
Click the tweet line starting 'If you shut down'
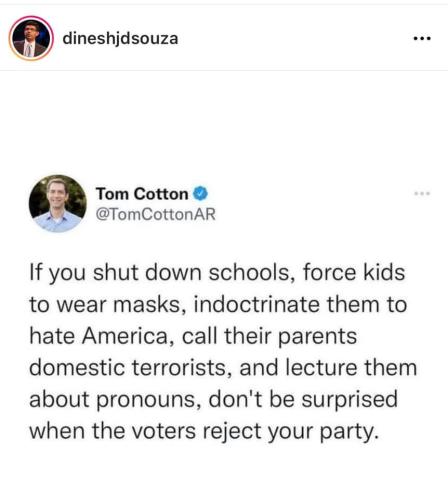217,274
